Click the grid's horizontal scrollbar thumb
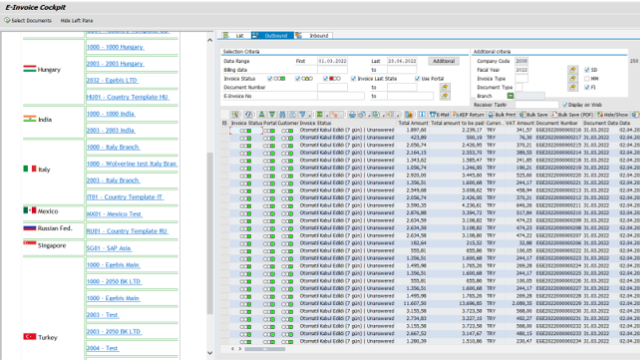This screenshot has width=640, height=360. click(x=264, y=349)
